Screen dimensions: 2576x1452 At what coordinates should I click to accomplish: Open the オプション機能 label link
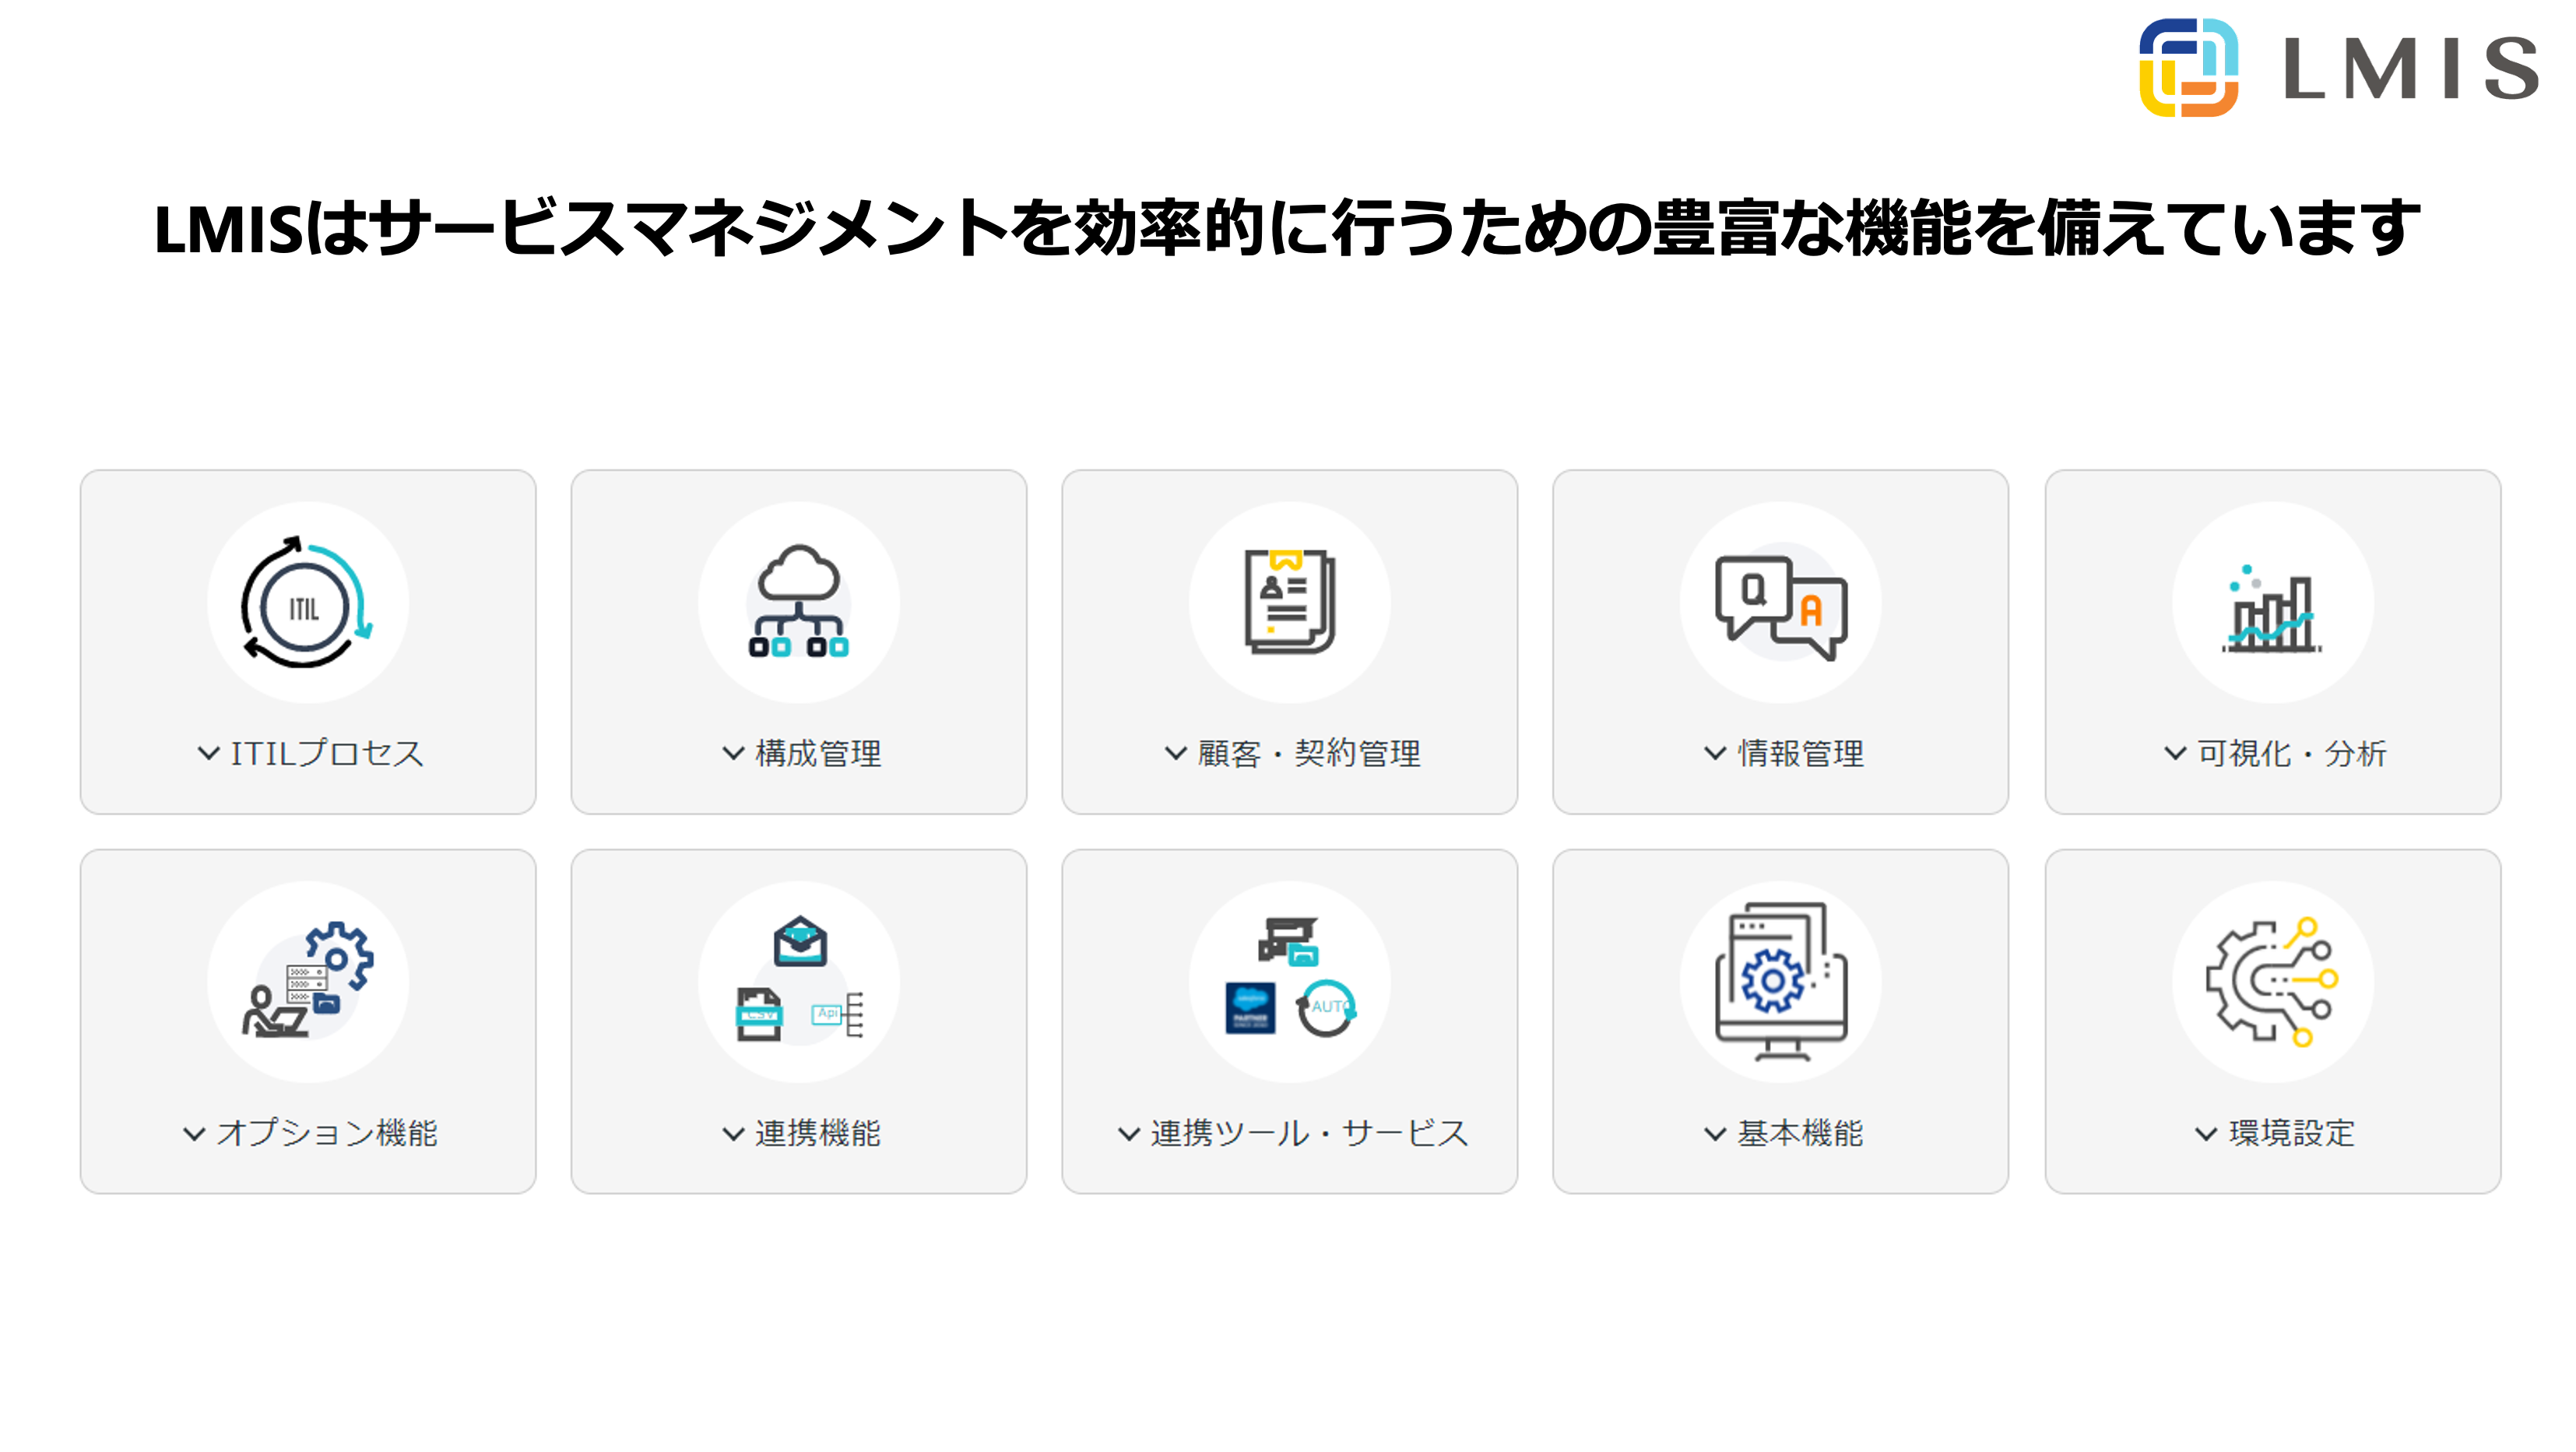coord(326,1133)
